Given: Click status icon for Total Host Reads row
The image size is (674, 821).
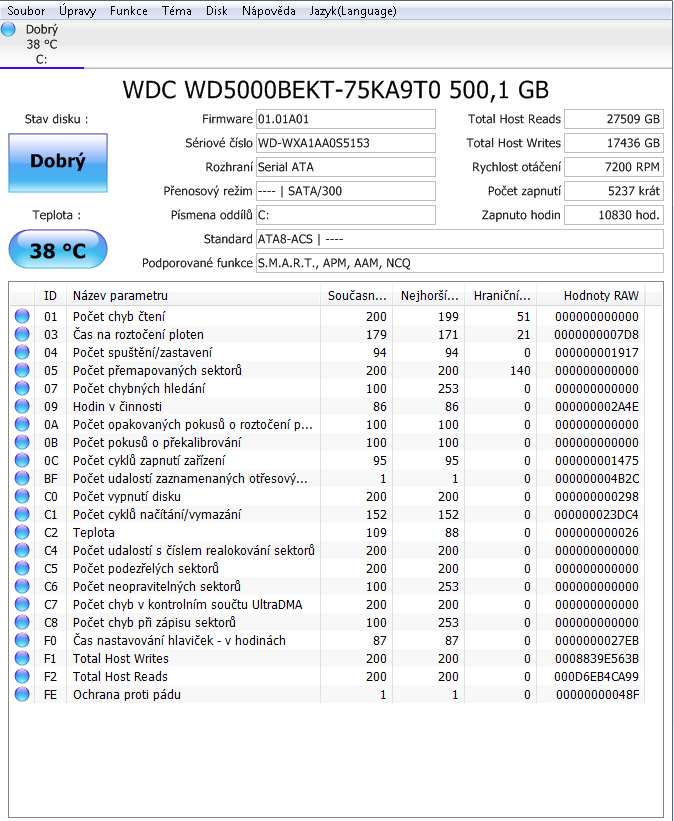Looking at the screenshot, I should coord(22,676).
